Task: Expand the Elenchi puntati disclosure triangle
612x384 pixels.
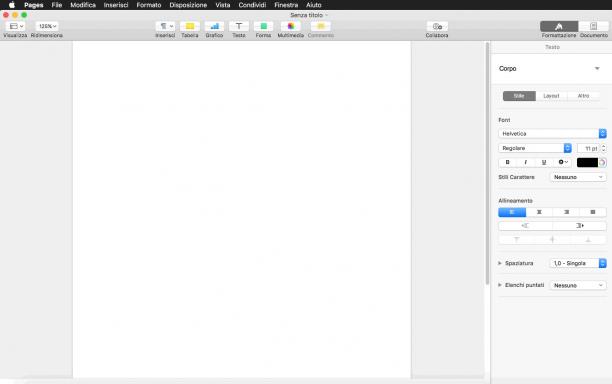Action: pos(500,285)
